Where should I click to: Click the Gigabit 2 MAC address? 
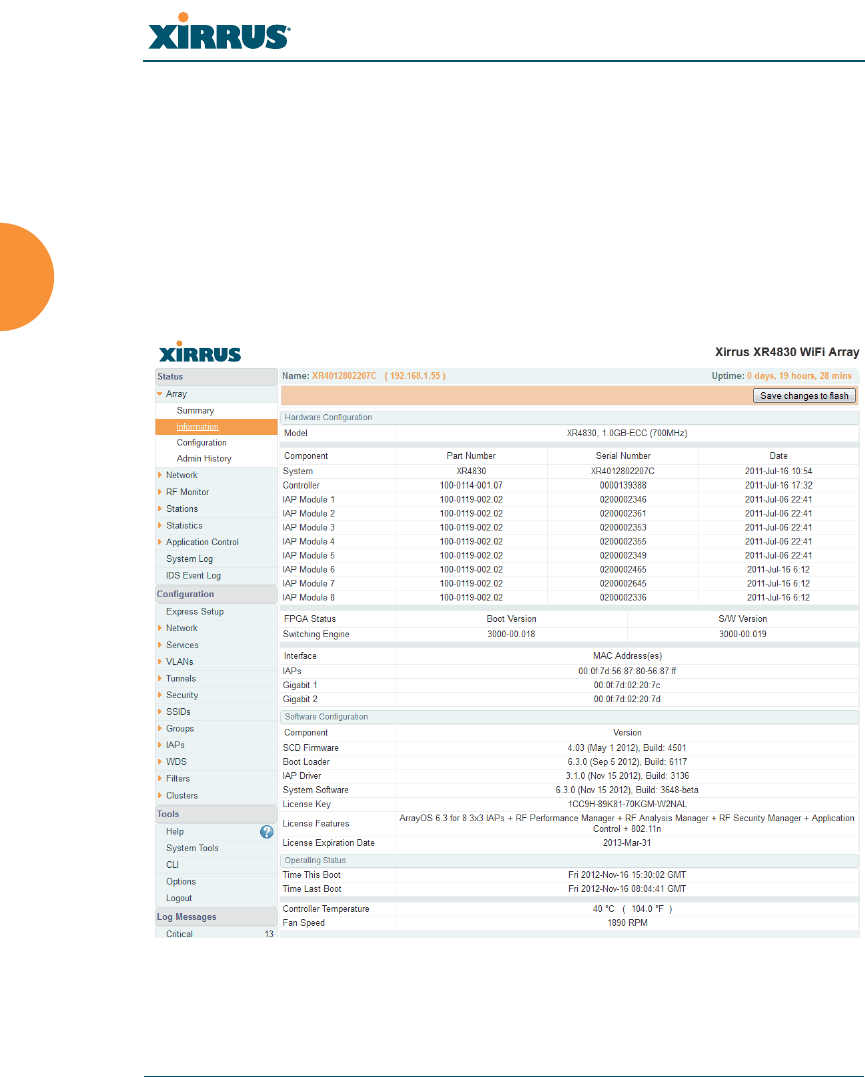(x=627, y=699)
